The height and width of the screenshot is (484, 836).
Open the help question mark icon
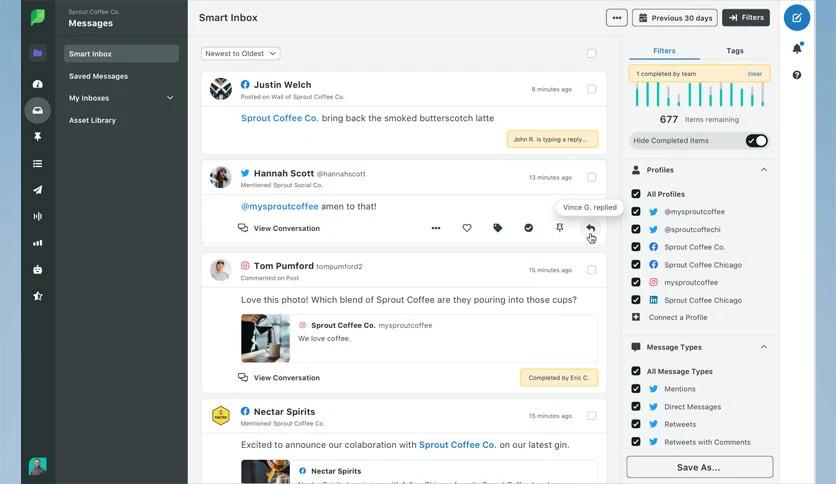coord(797,75)
